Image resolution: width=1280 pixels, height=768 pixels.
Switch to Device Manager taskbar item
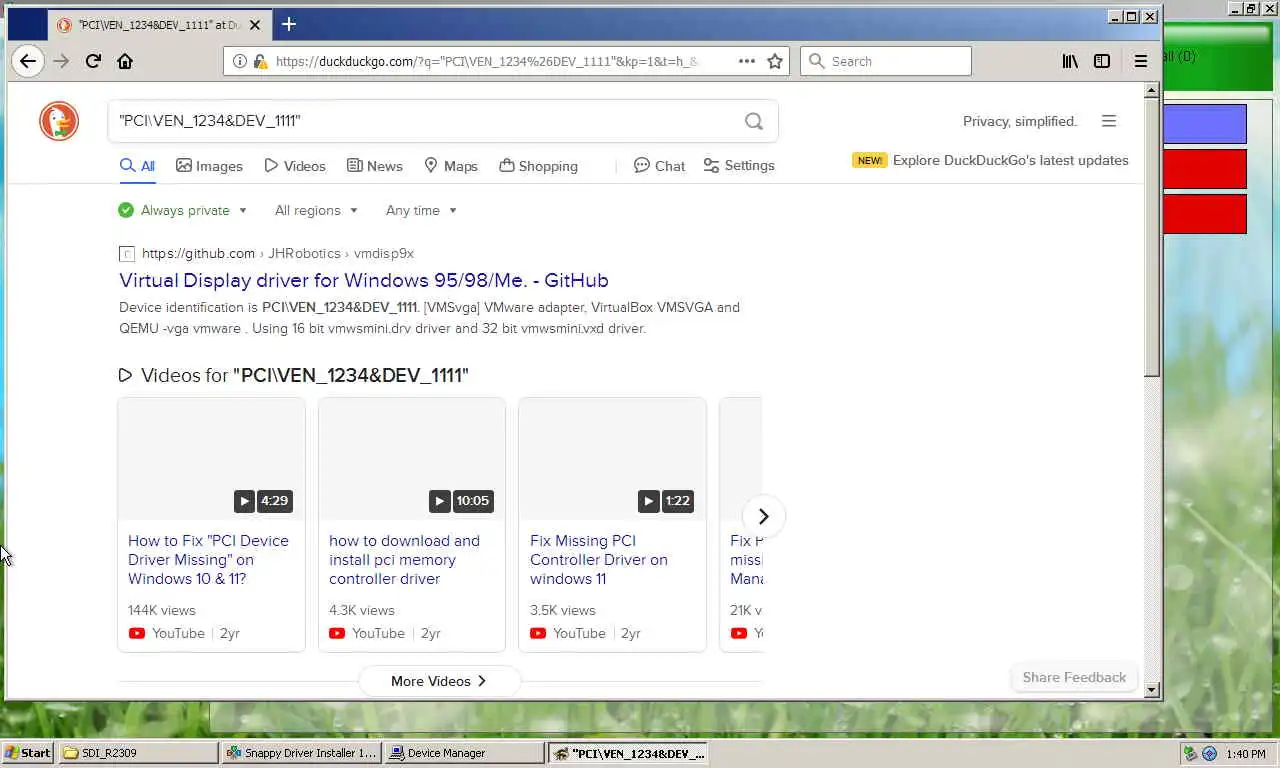pyautogui.click(x=464, y=753)
